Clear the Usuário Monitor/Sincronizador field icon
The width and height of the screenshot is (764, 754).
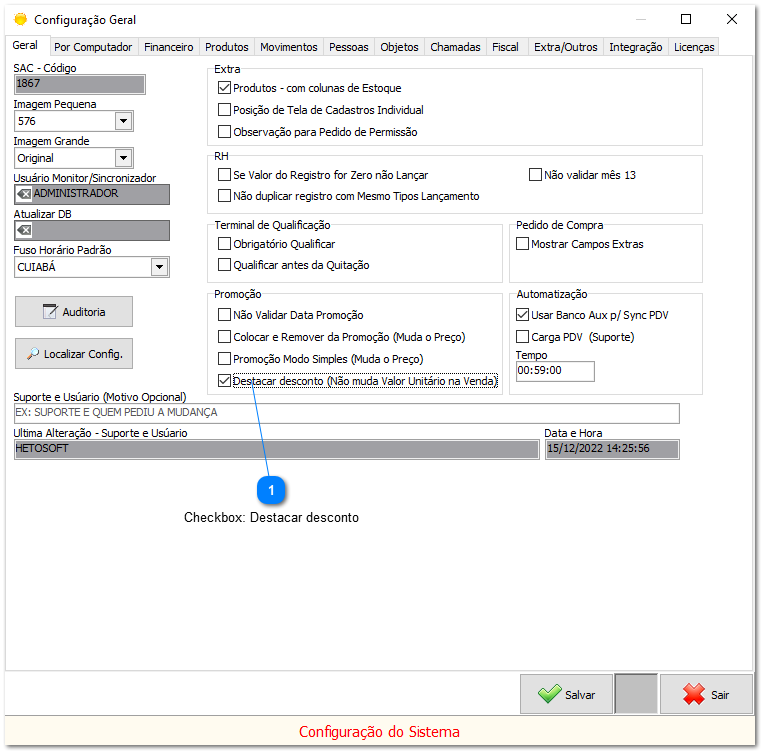point(24,194)
